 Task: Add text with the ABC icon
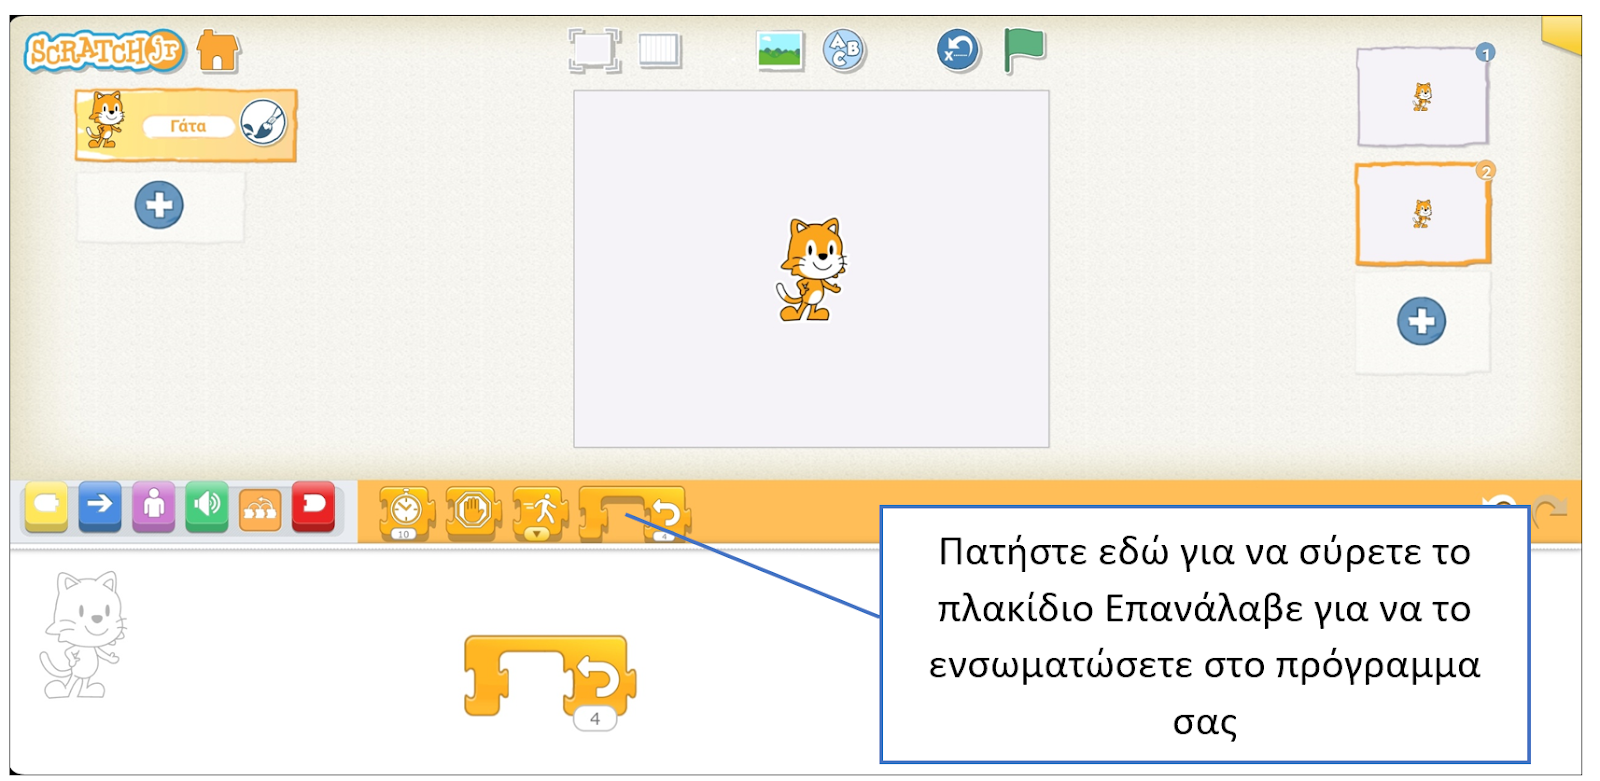pyautogui.click(x=844, y=50)
